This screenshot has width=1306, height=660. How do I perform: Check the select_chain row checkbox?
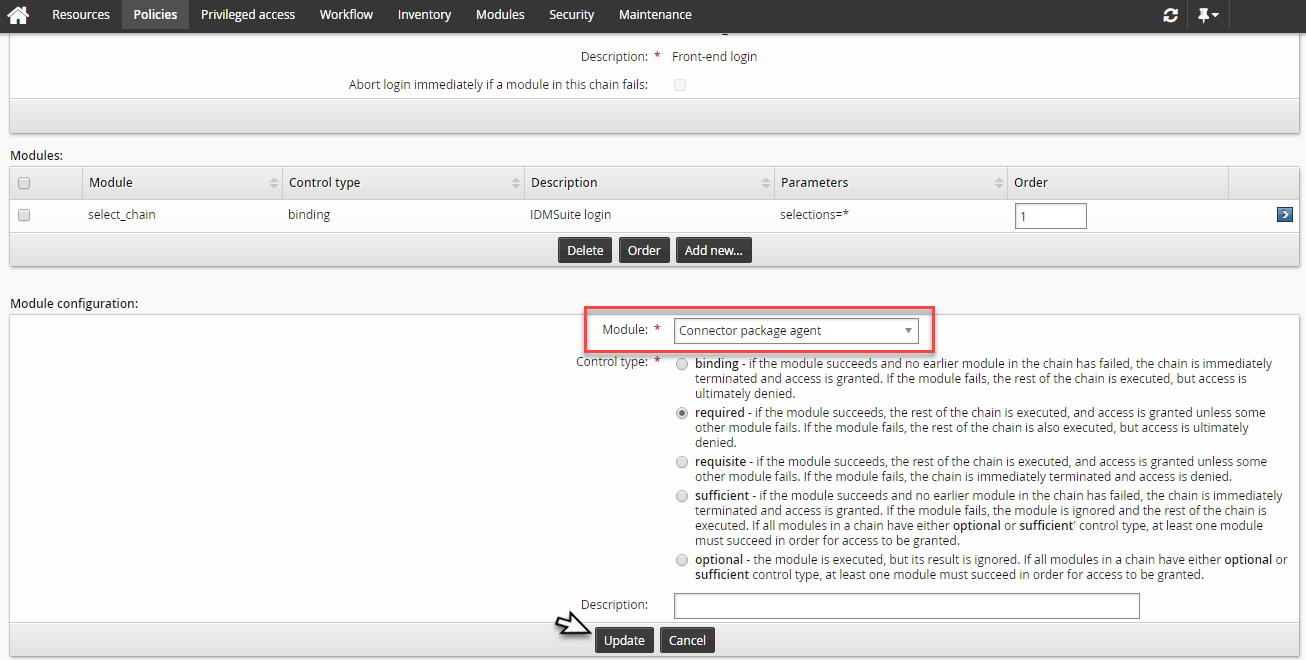point(24,215)
